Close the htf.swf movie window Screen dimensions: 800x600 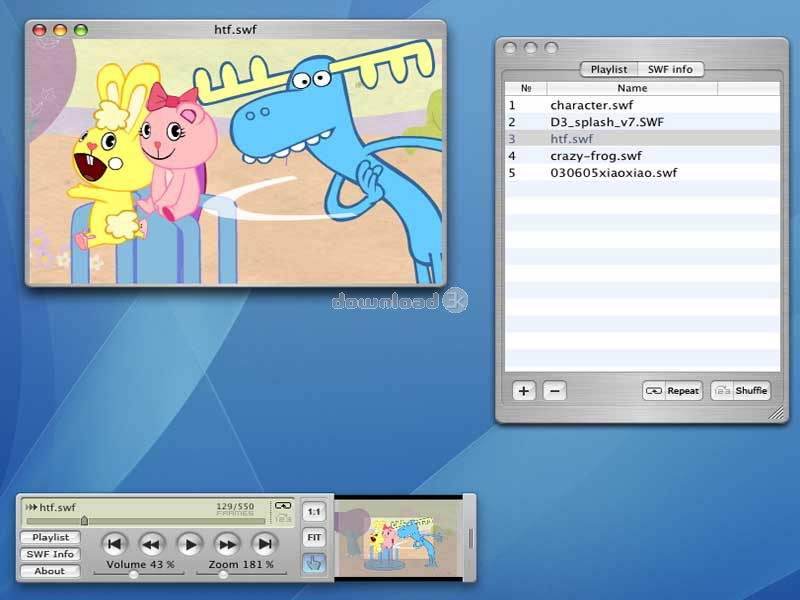[39, 30]
